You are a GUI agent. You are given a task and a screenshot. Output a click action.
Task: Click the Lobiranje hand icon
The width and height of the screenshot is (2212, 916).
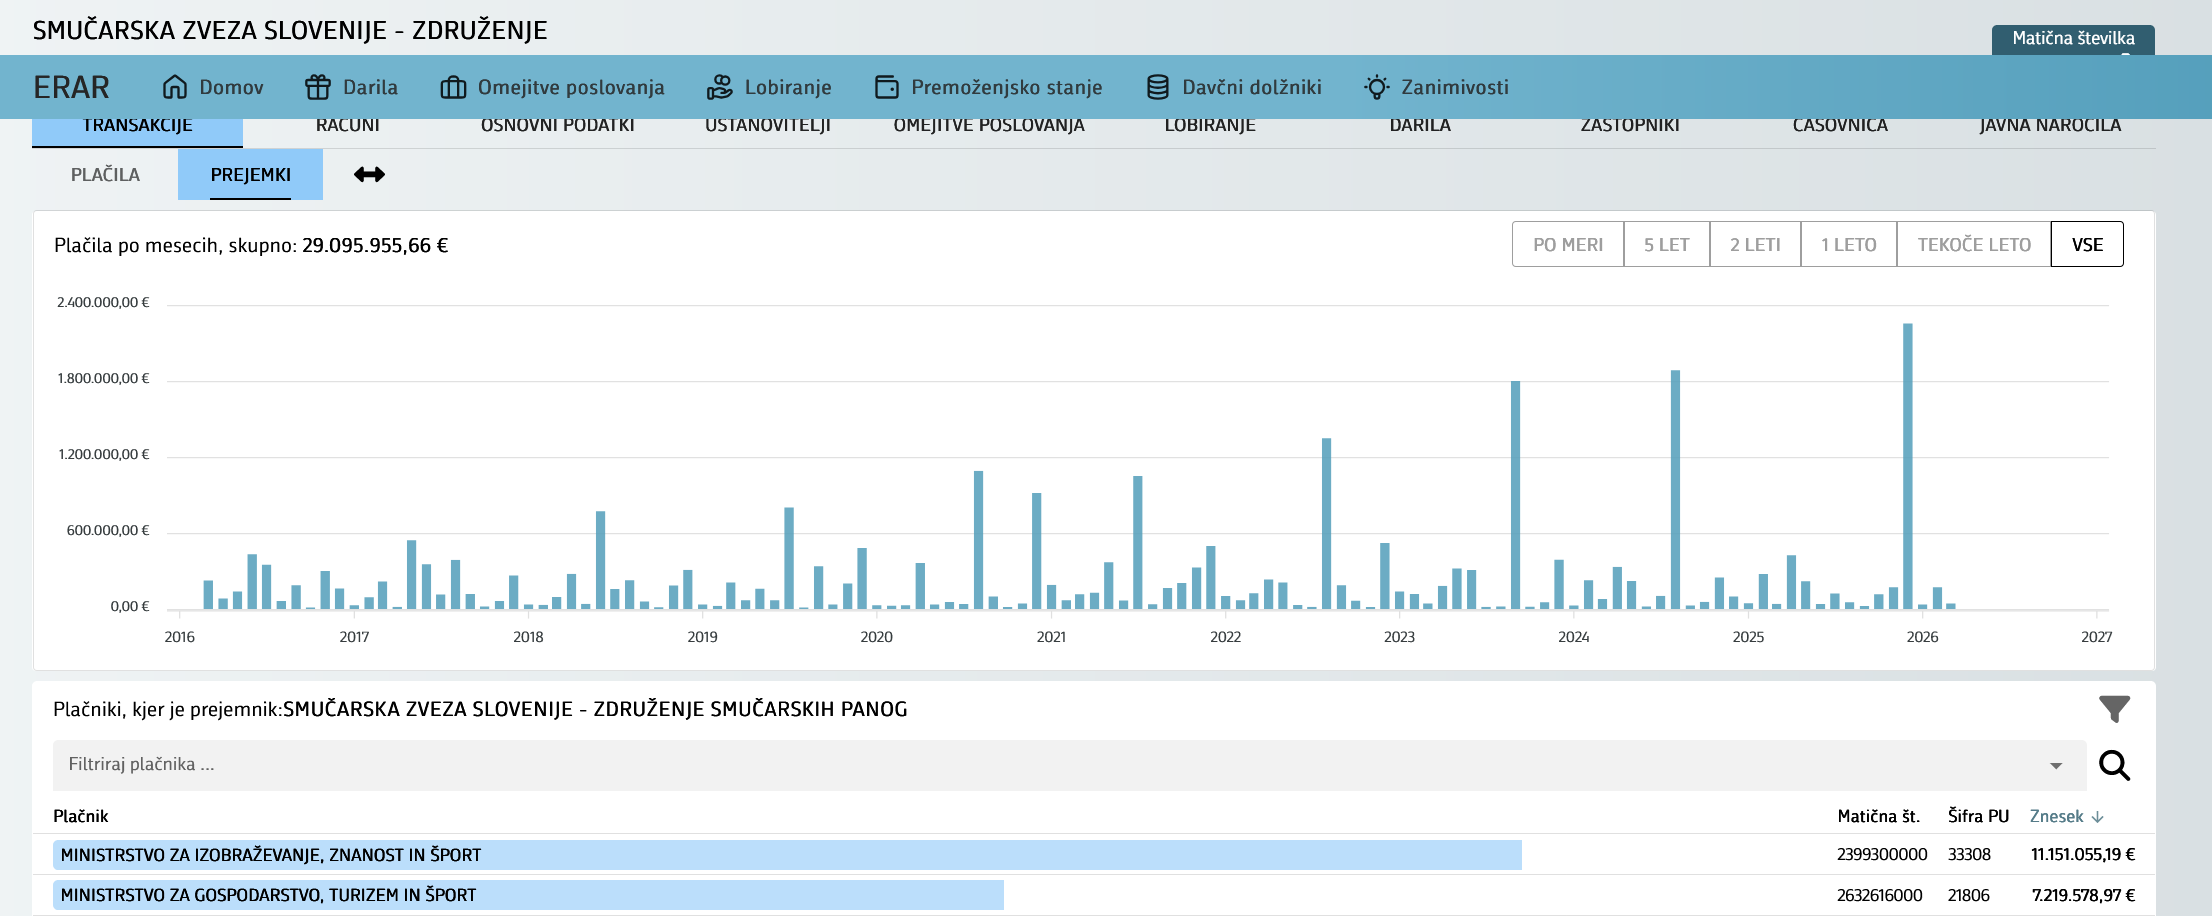(720, 87)
